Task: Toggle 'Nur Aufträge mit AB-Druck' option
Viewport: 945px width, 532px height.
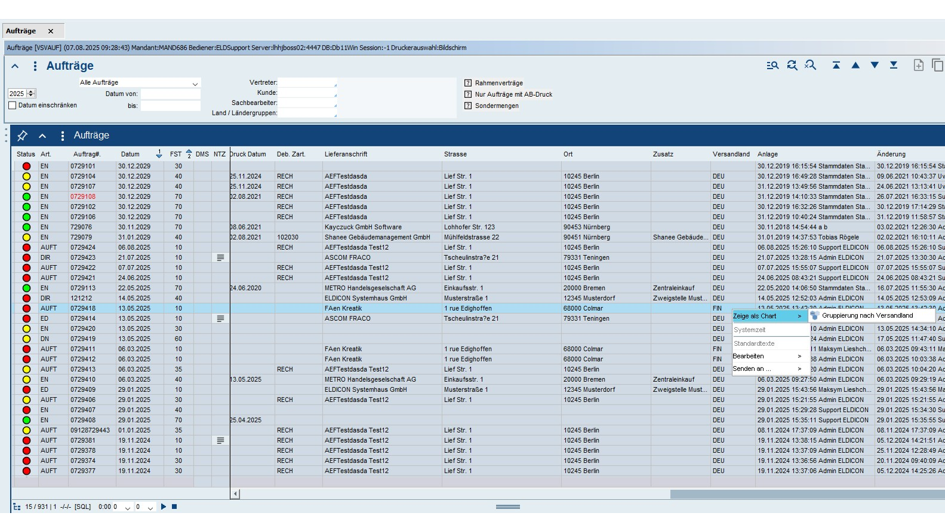Action: (x=468, y=94)
